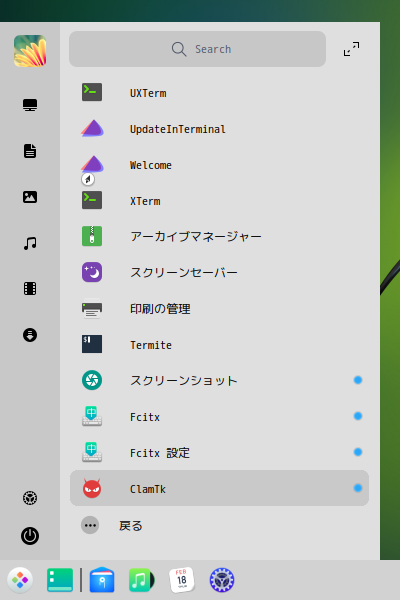The image size is (400, 600).
Task: Open 印刷の管理 print manager
Action: tap(219, 308)
